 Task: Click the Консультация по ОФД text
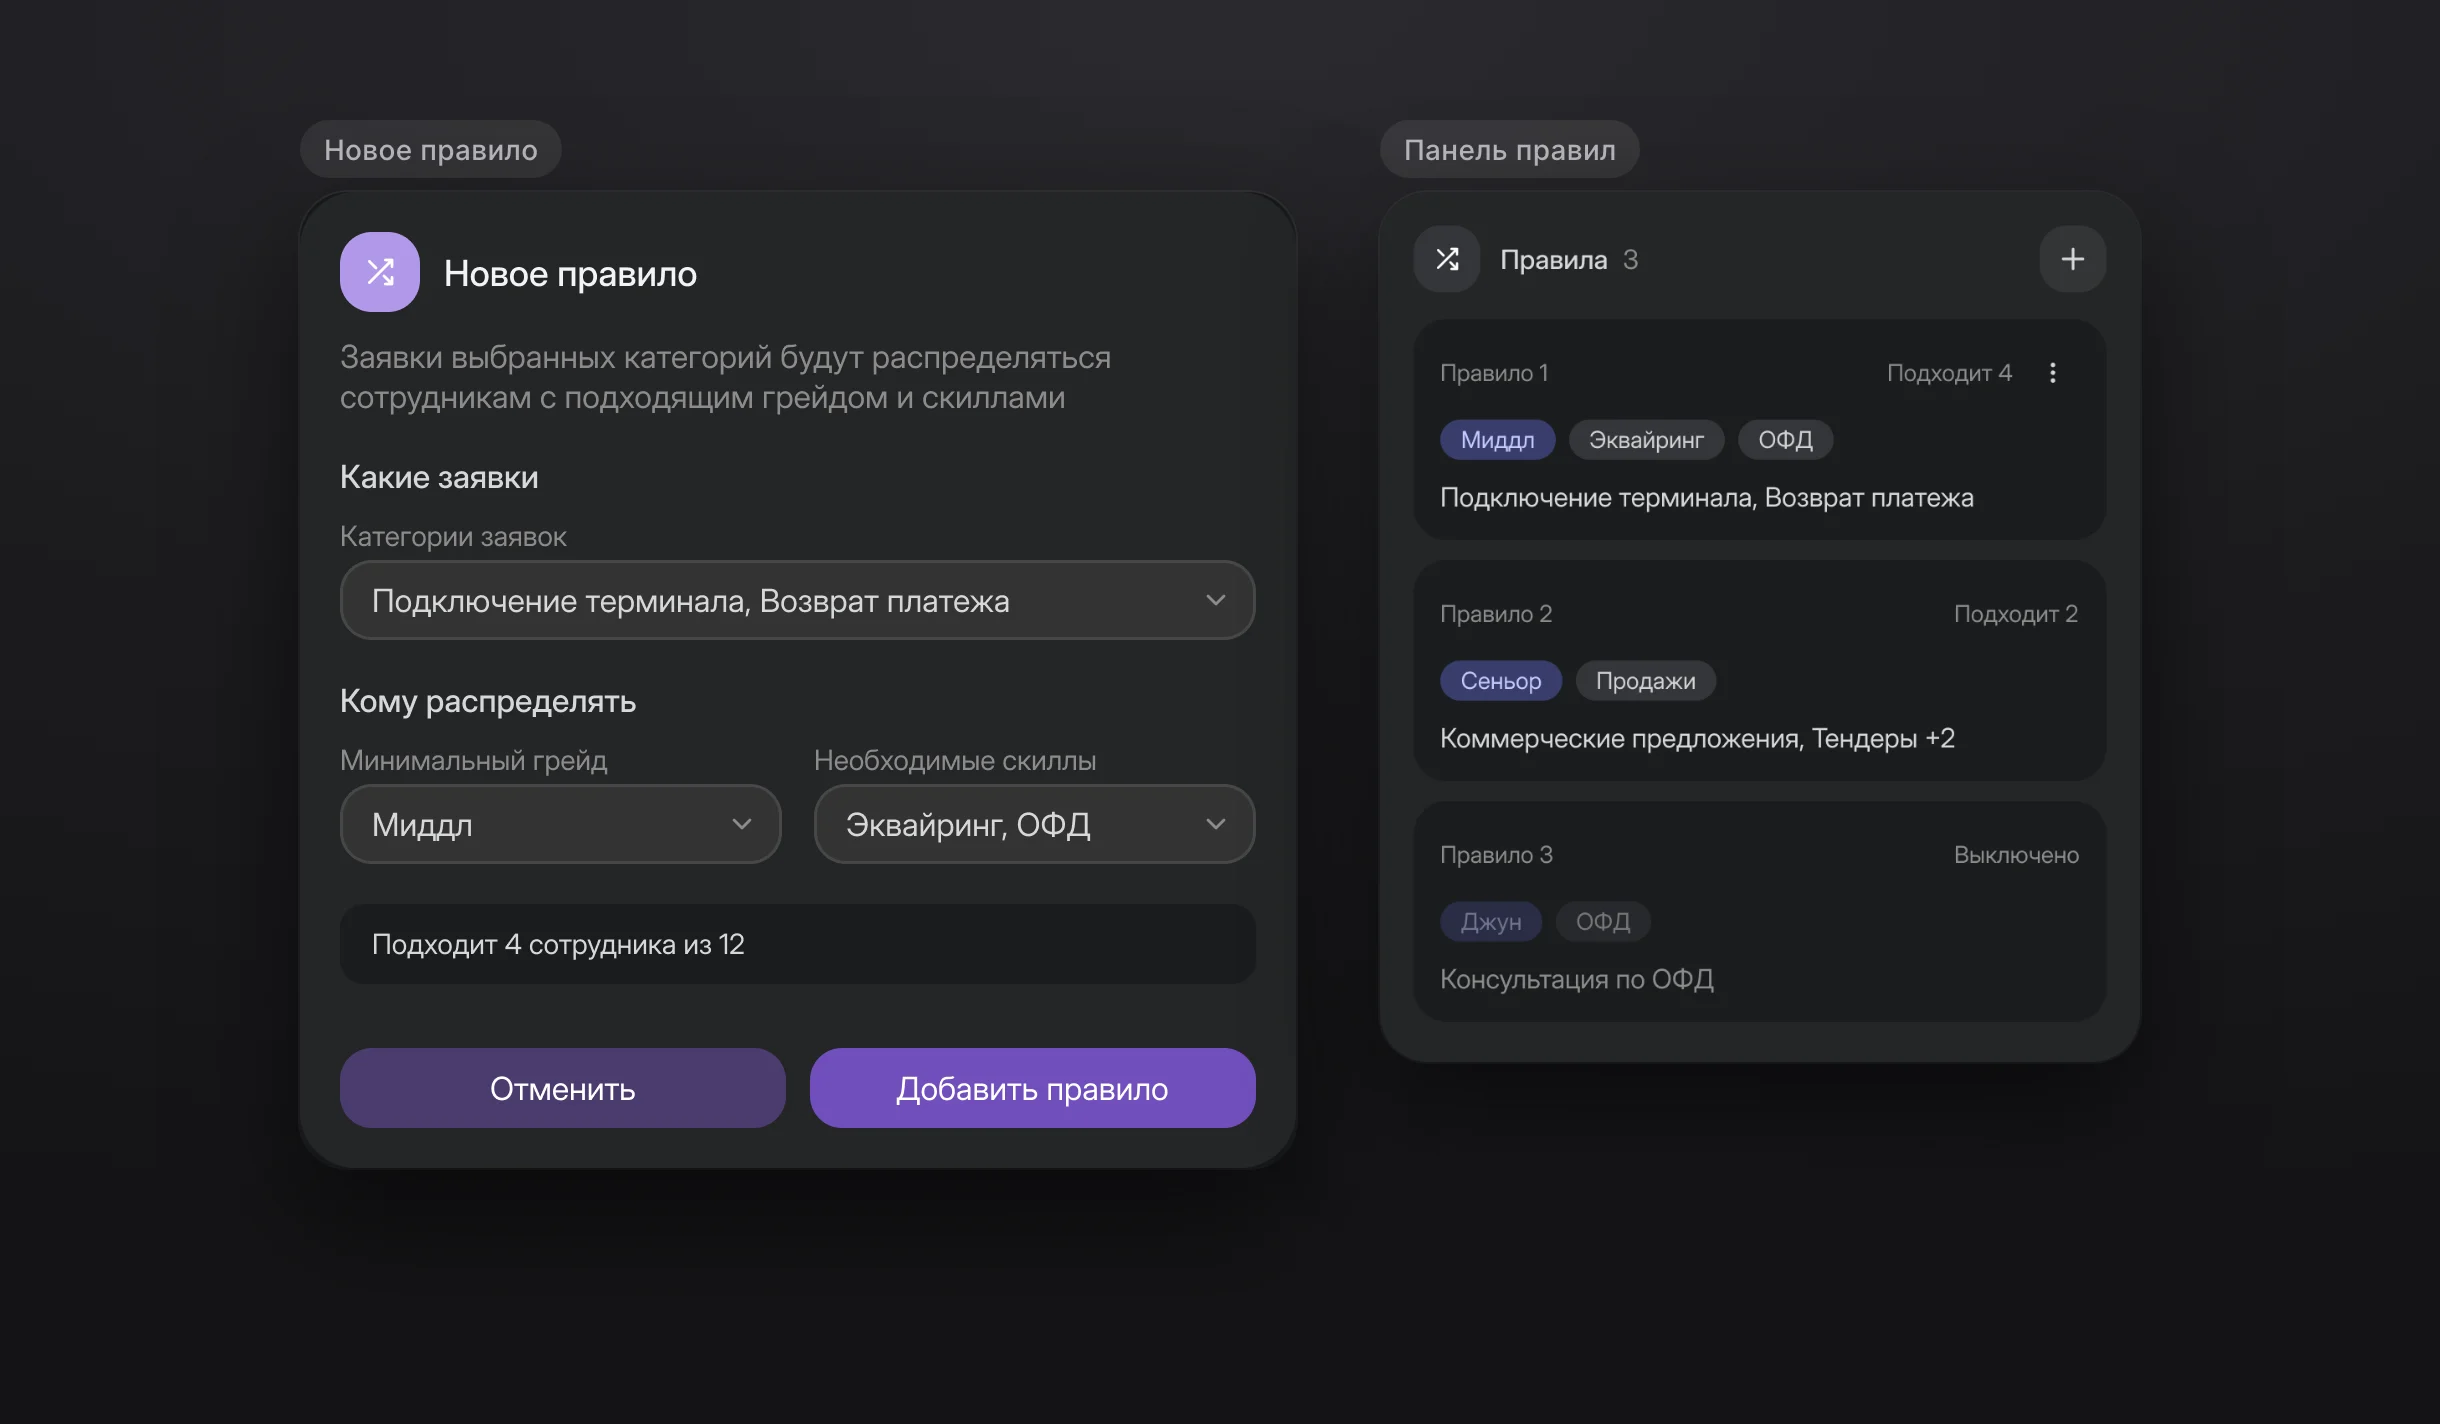pos(1576,980)
